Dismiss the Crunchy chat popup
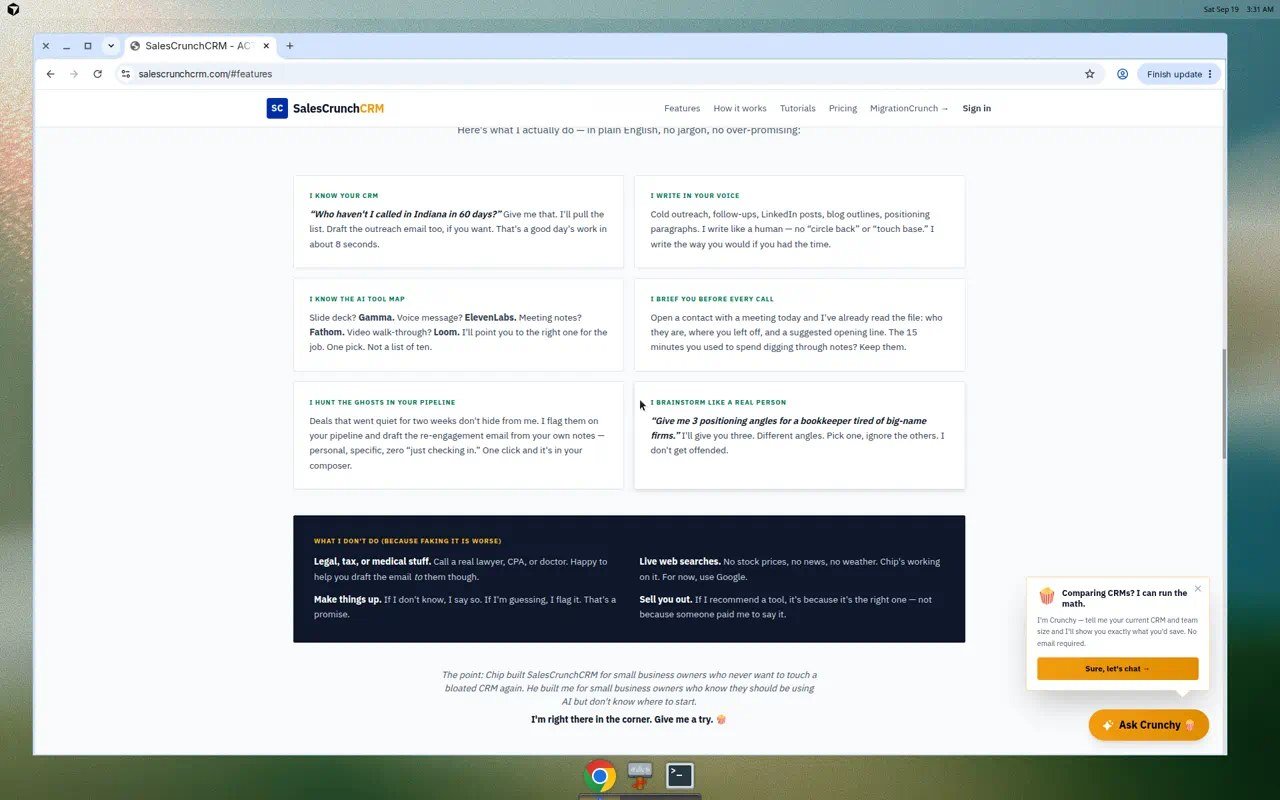The width and height of the screenshot is (1280, 800). [x=1198, y=588]
